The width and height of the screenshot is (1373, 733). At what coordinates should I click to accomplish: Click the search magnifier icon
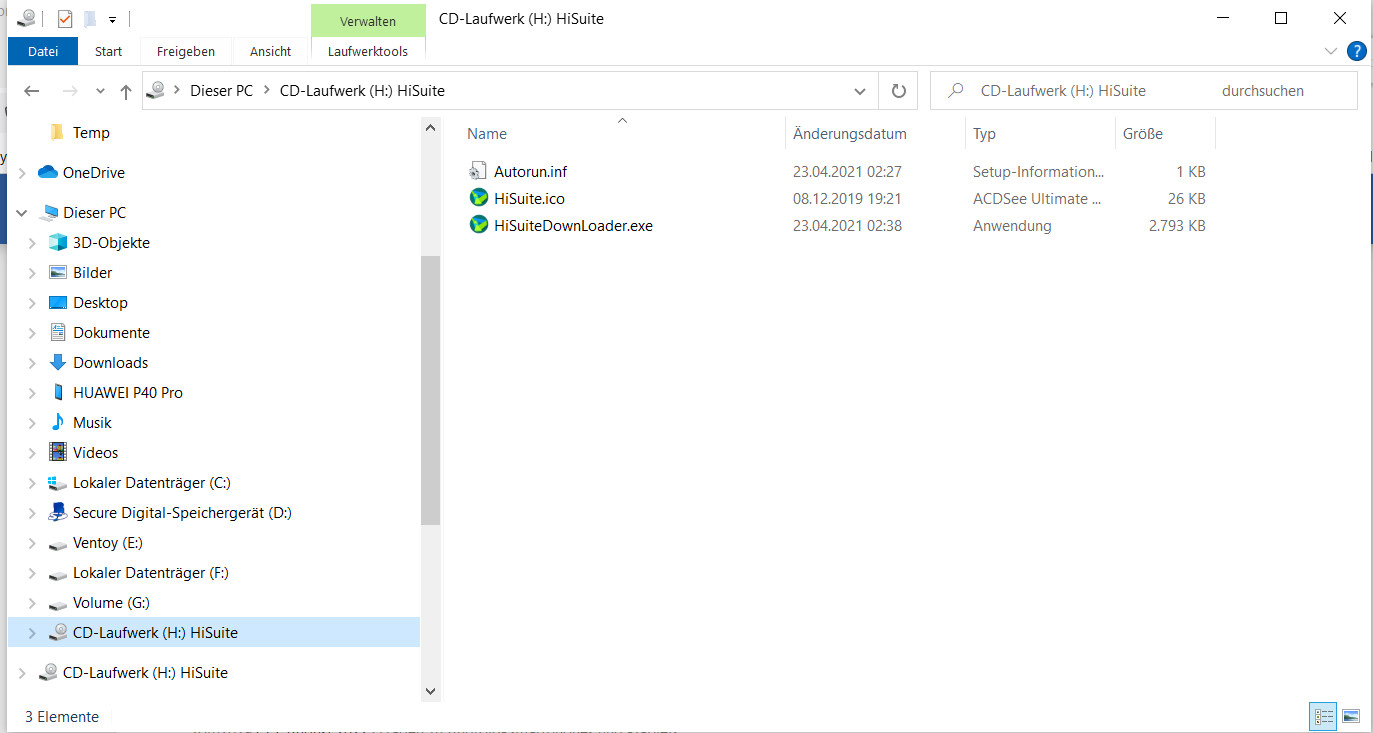click(x=956, y=90)
